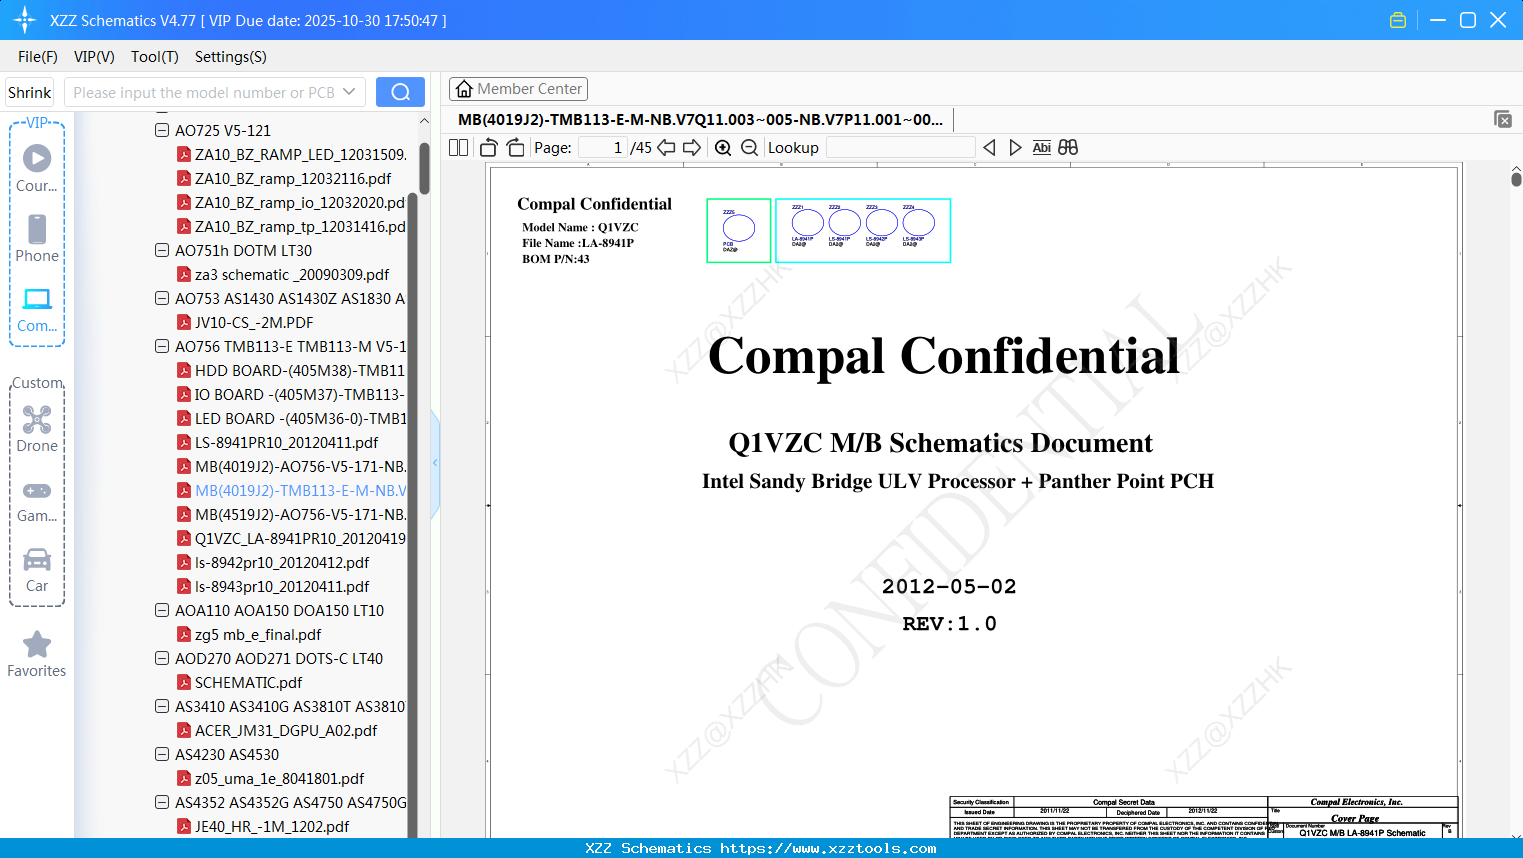Screen dimensions: 1523x858
Task: Find previous lookup match
Action: 989,147
